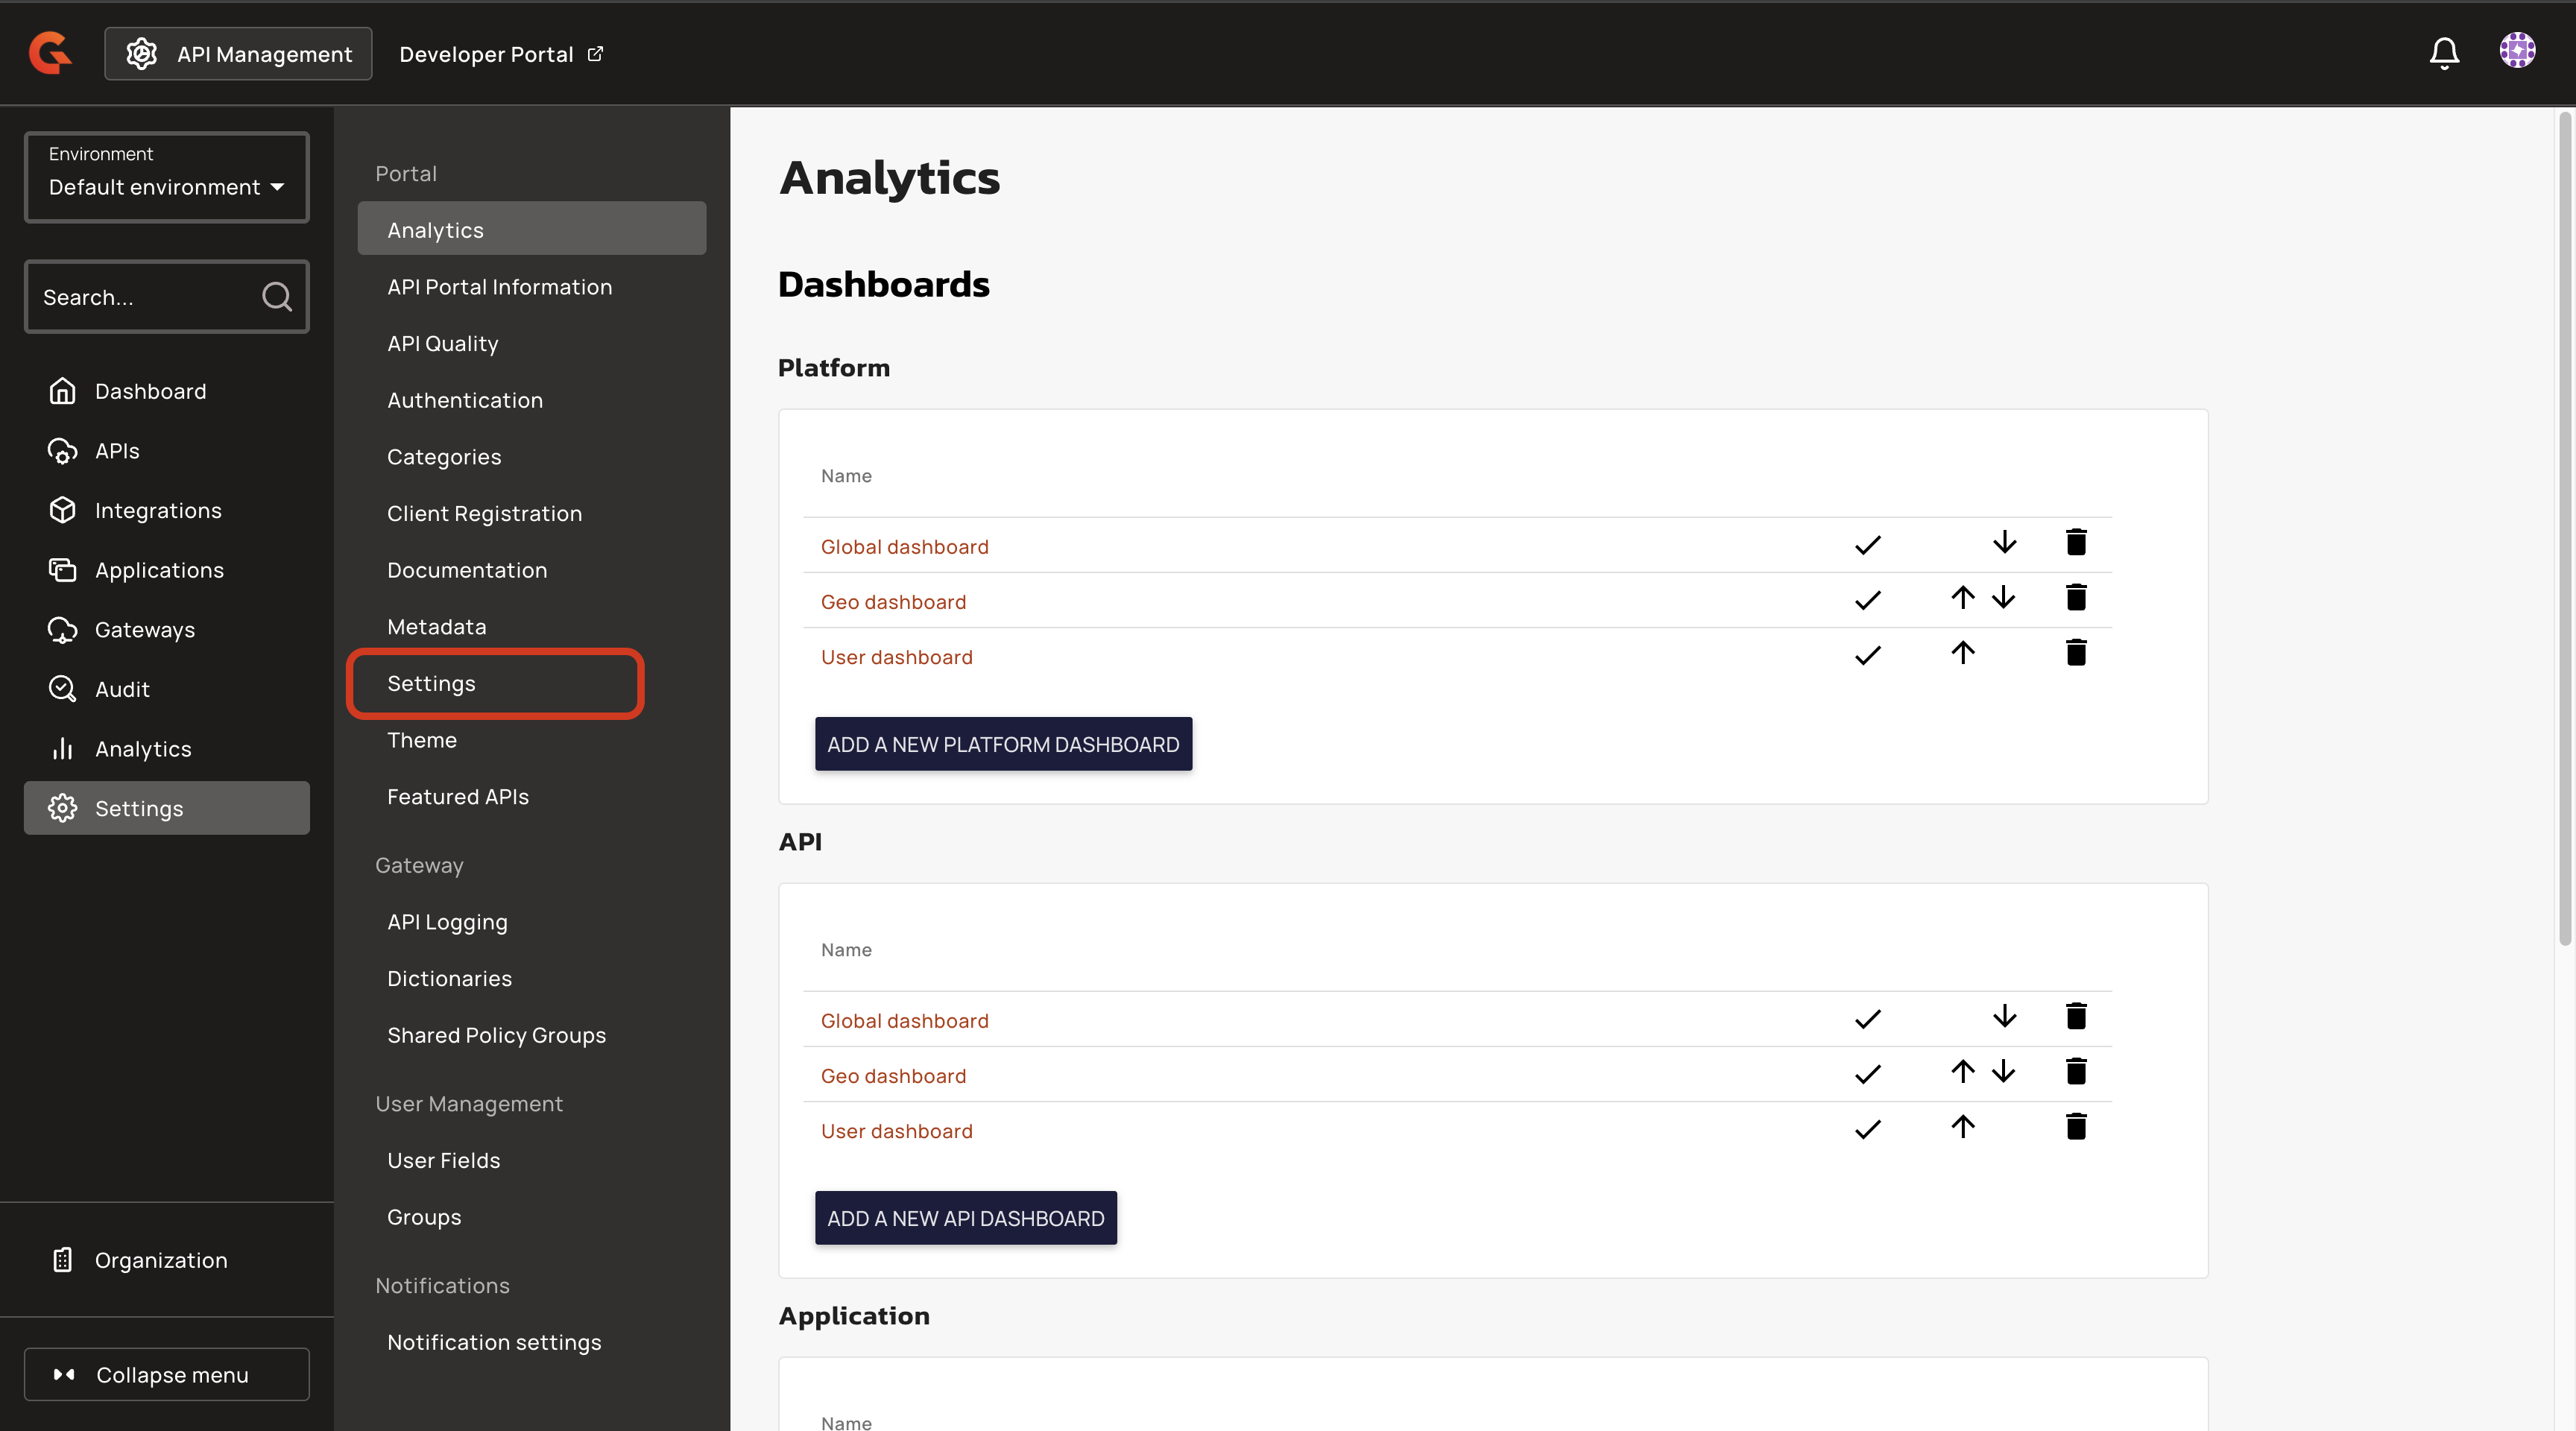Go to Gateways in sidebar
The width and height of the screenshot is (2576, 1431).
(x=144, y=630)
